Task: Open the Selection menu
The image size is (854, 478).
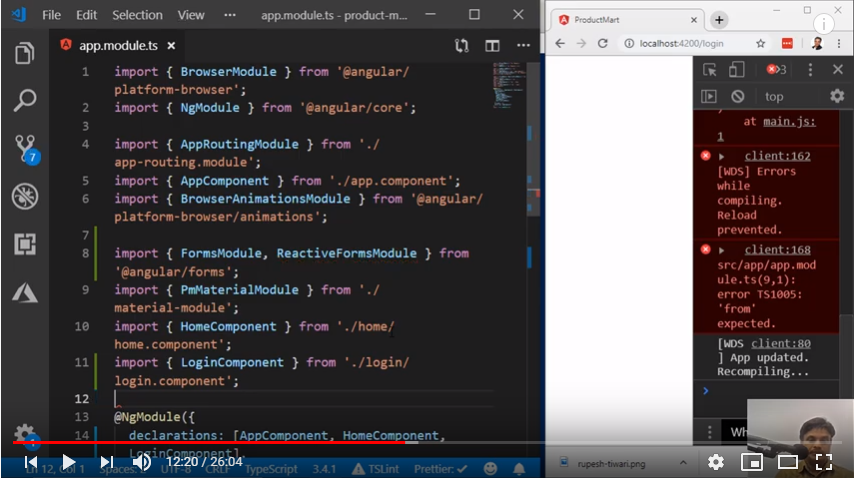Action: (x=137, y=15)
